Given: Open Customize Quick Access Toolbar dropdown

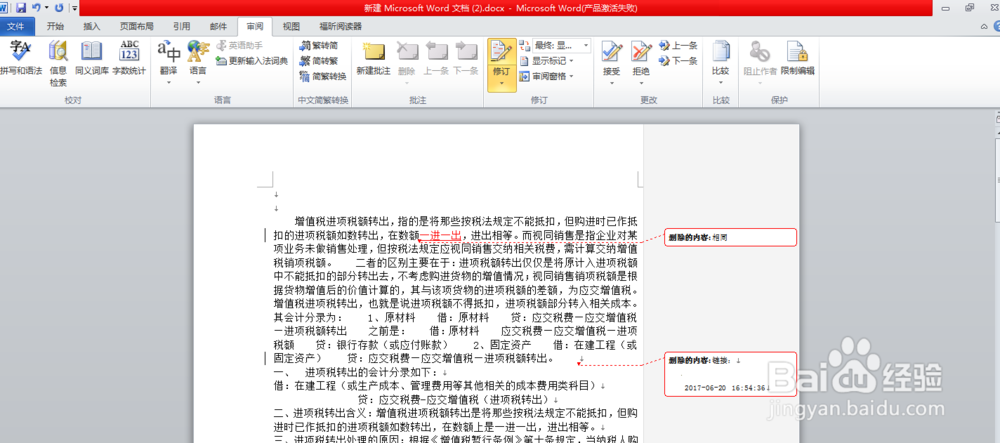Looking at the screenshot, I should pyautogui.click(x=75, y=8).
